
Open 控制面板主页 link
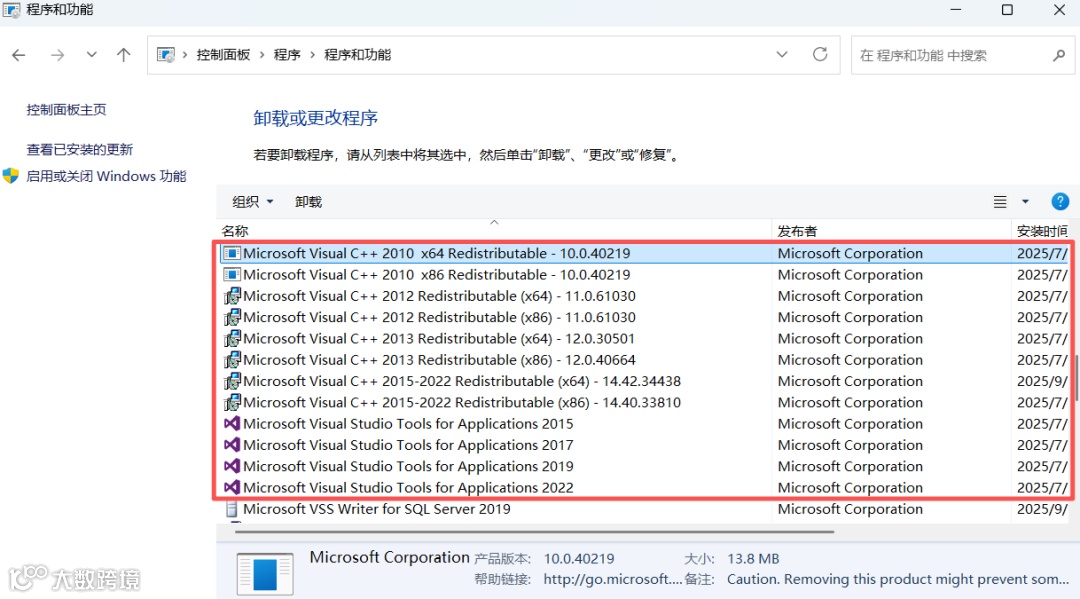[66, 109]
